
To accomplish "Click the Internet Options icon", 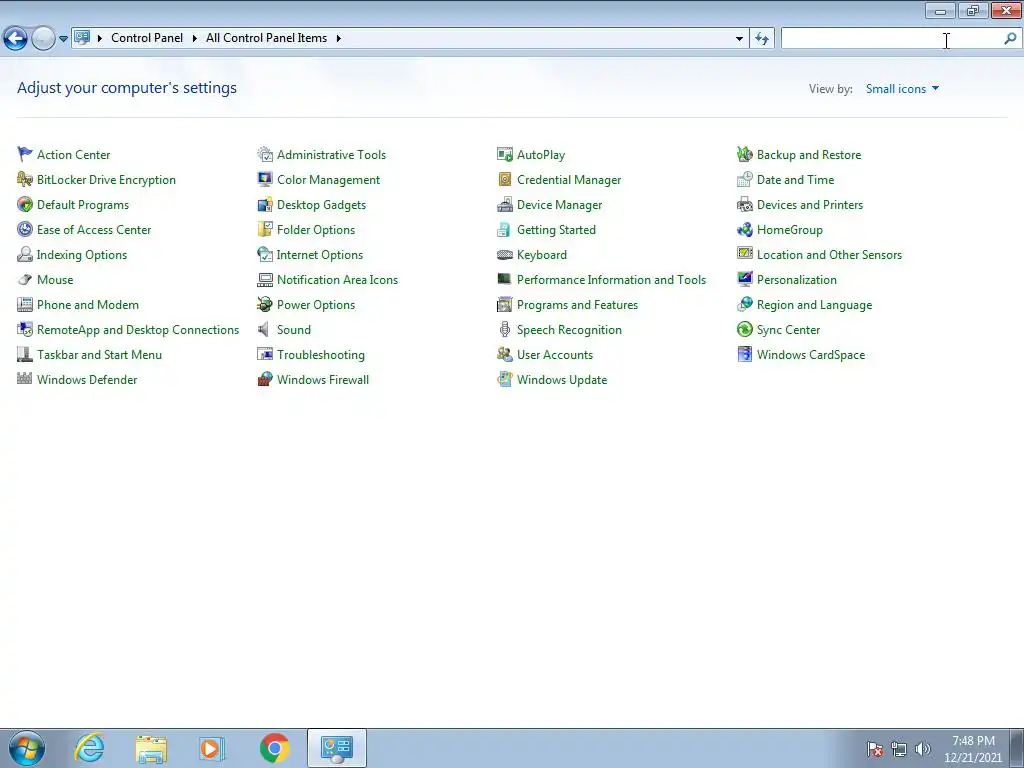I will point(264,254).
